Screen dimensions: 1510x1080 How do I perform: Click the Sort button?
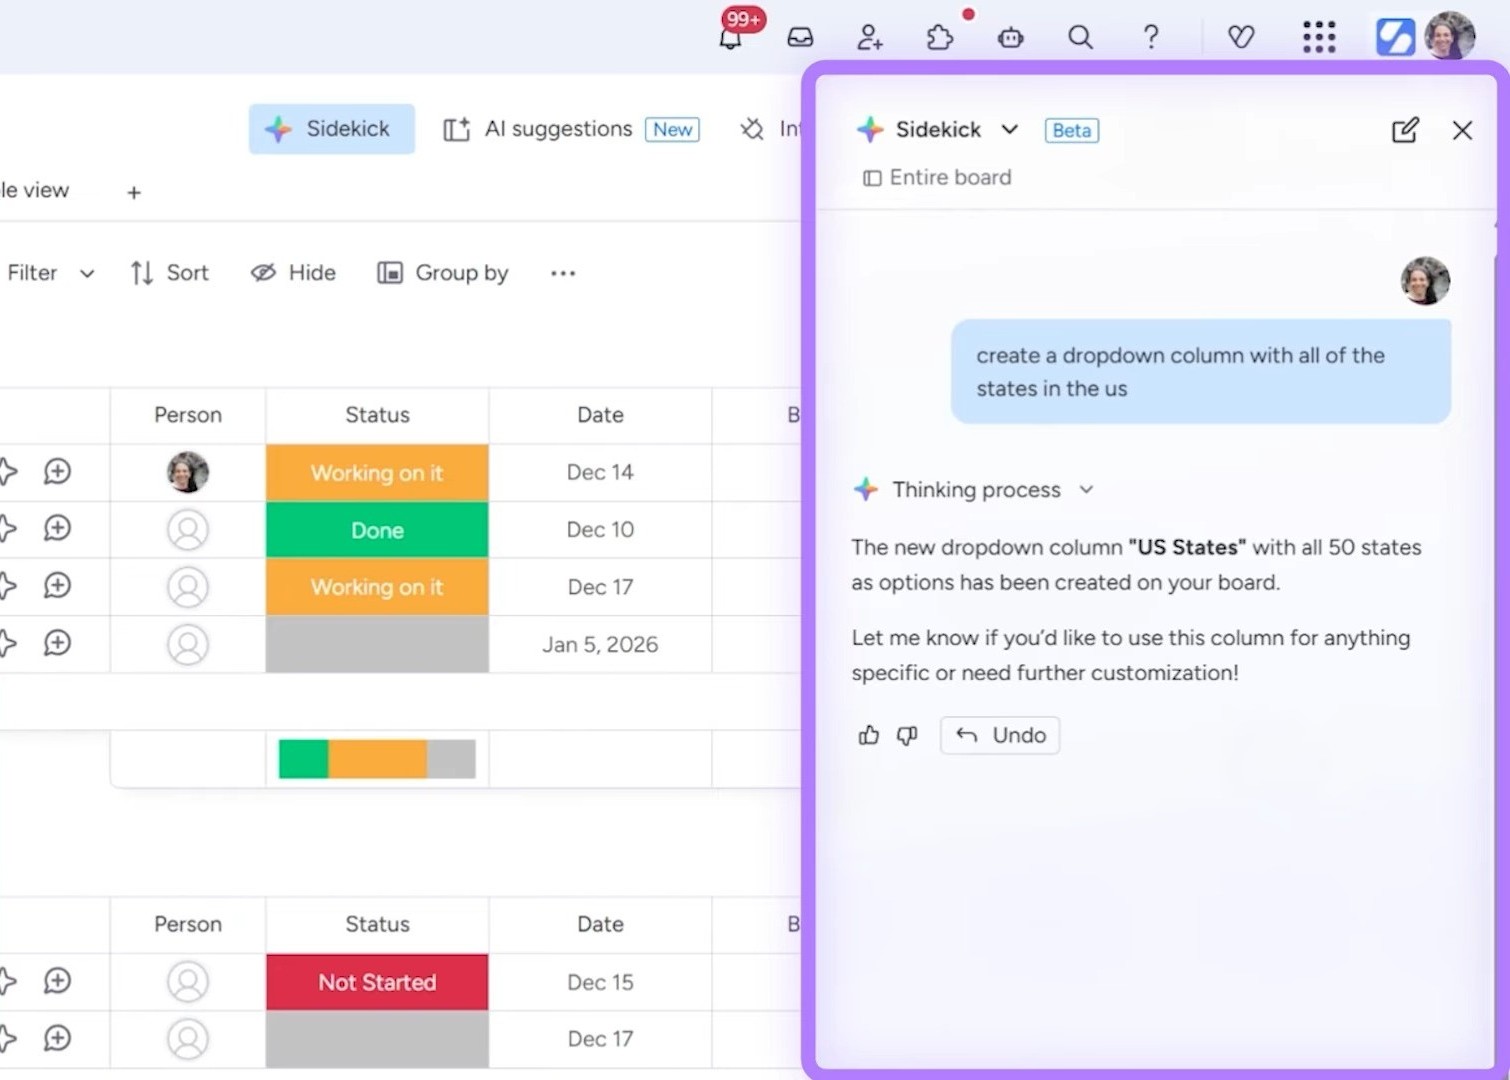point(169,273)
